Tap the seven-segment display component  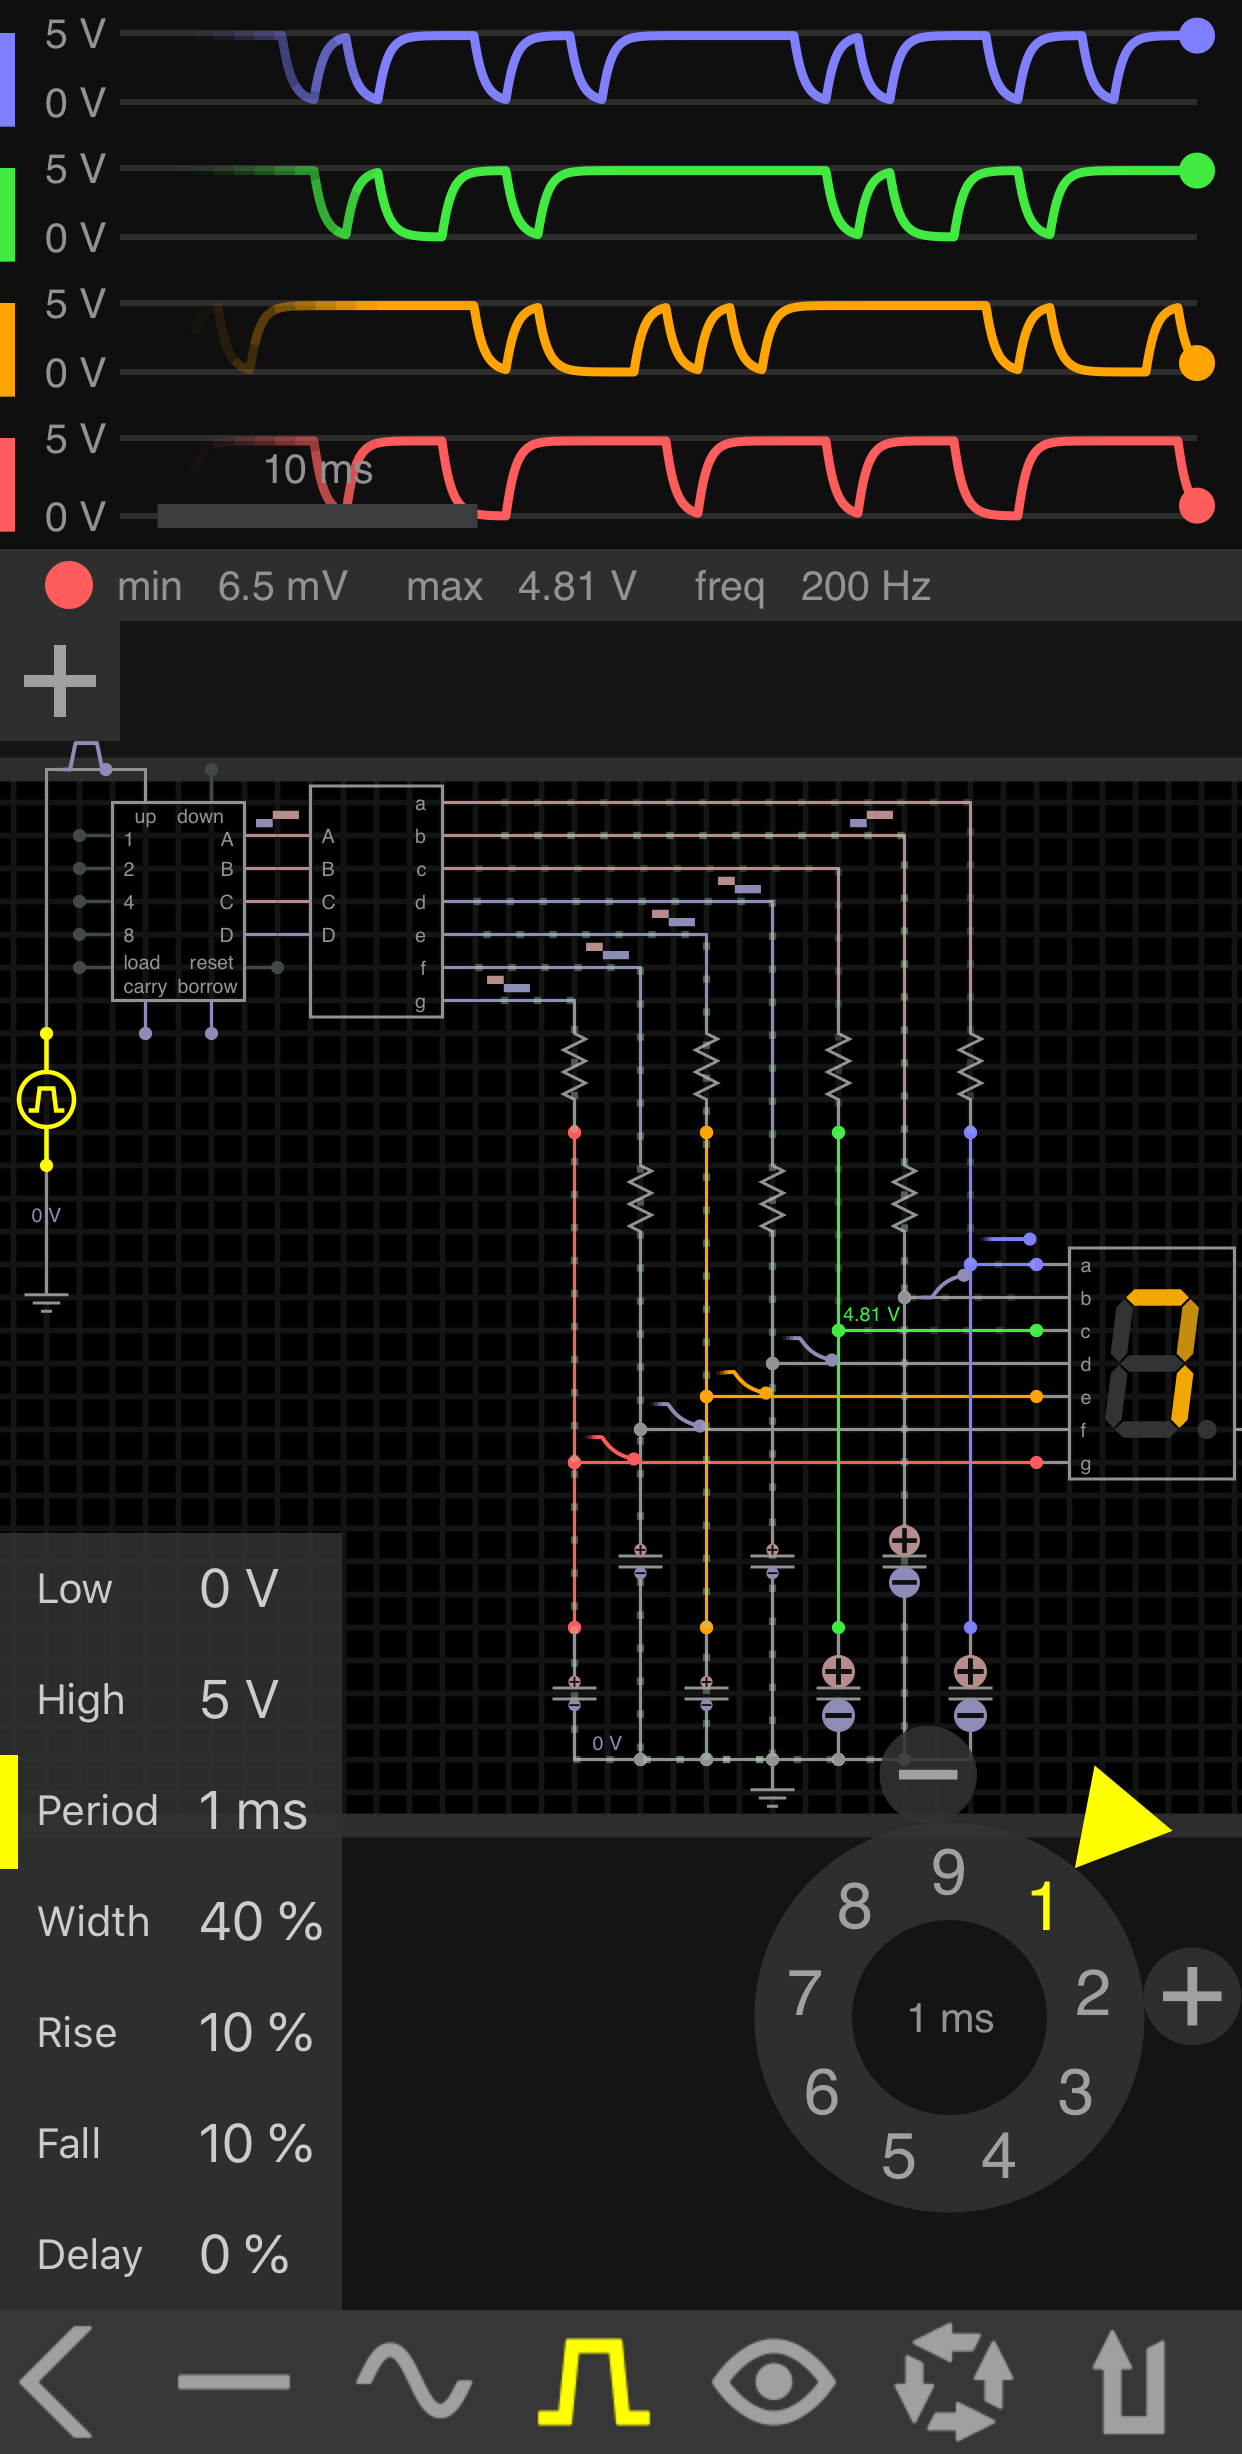pyautogui.click(x=1152, y=1363)
